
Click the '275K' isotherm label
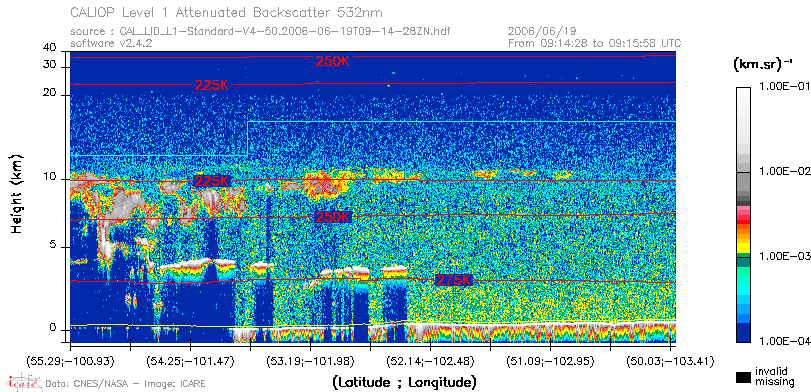(x=455, y=280)
